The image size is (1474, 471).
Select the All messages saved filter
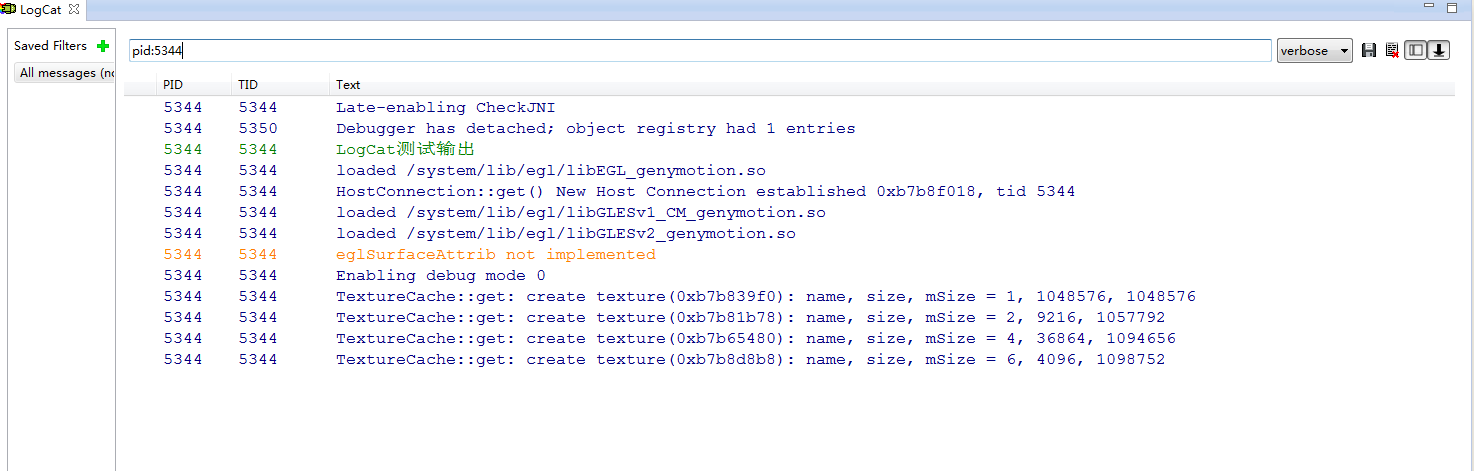point(65,73)
